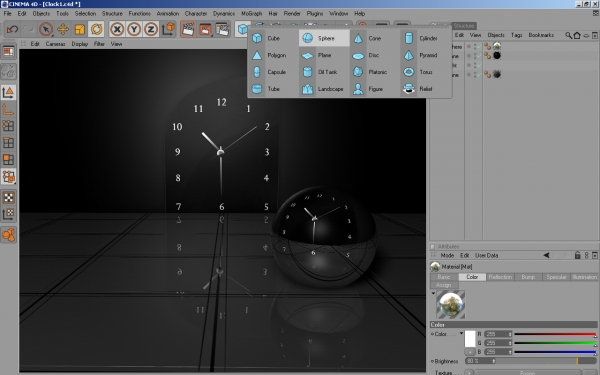Add a Polygon primitive
The width and height of the screenshot is (600, 375).
273,55
